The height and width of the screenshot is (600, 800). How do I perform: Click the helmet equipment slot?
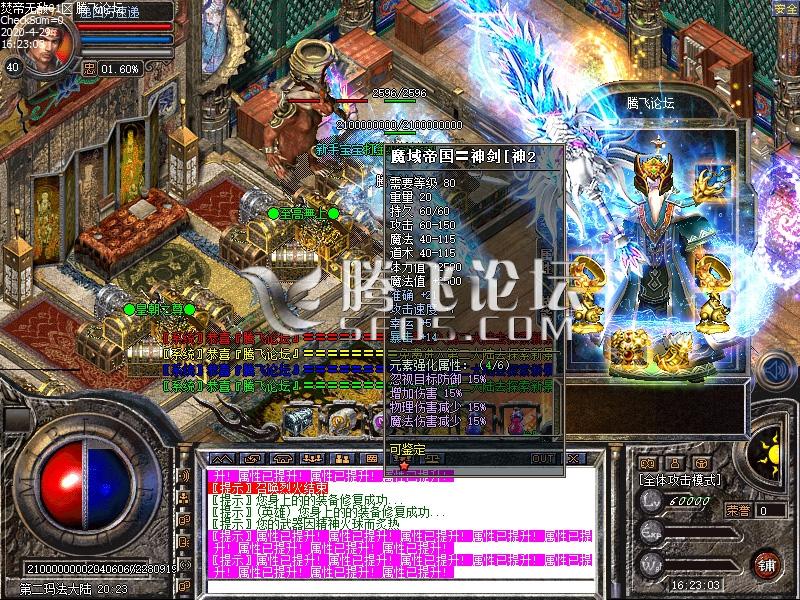655,174
